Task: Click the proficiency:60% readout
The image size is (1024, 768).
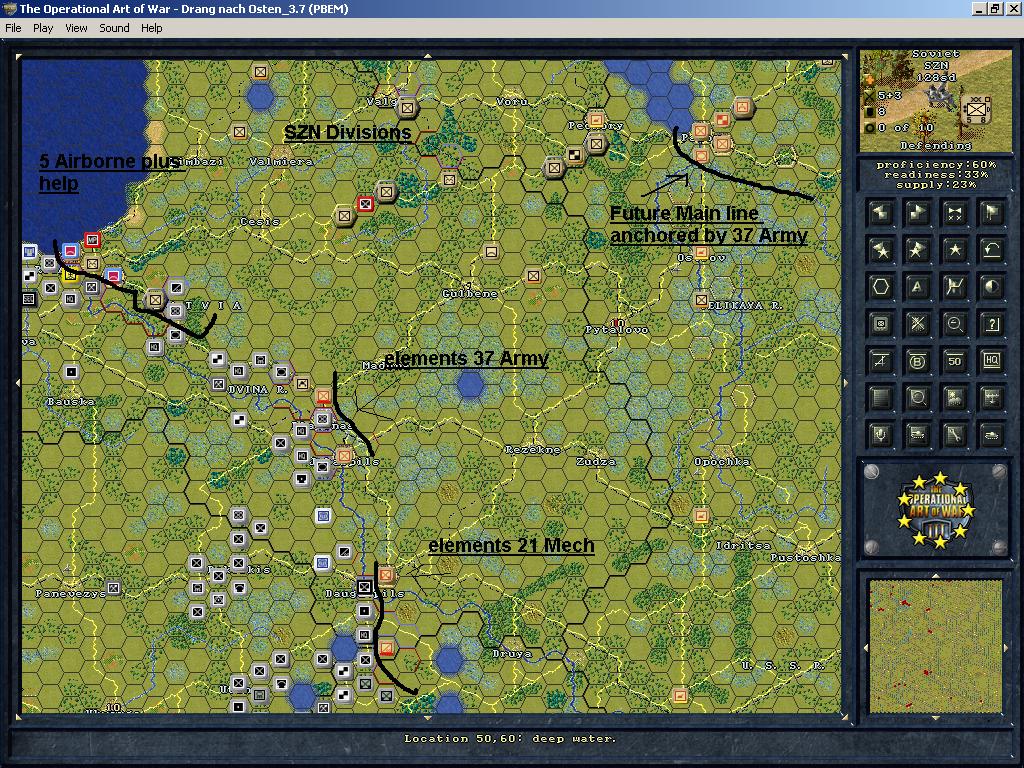Action: [936, 165]
